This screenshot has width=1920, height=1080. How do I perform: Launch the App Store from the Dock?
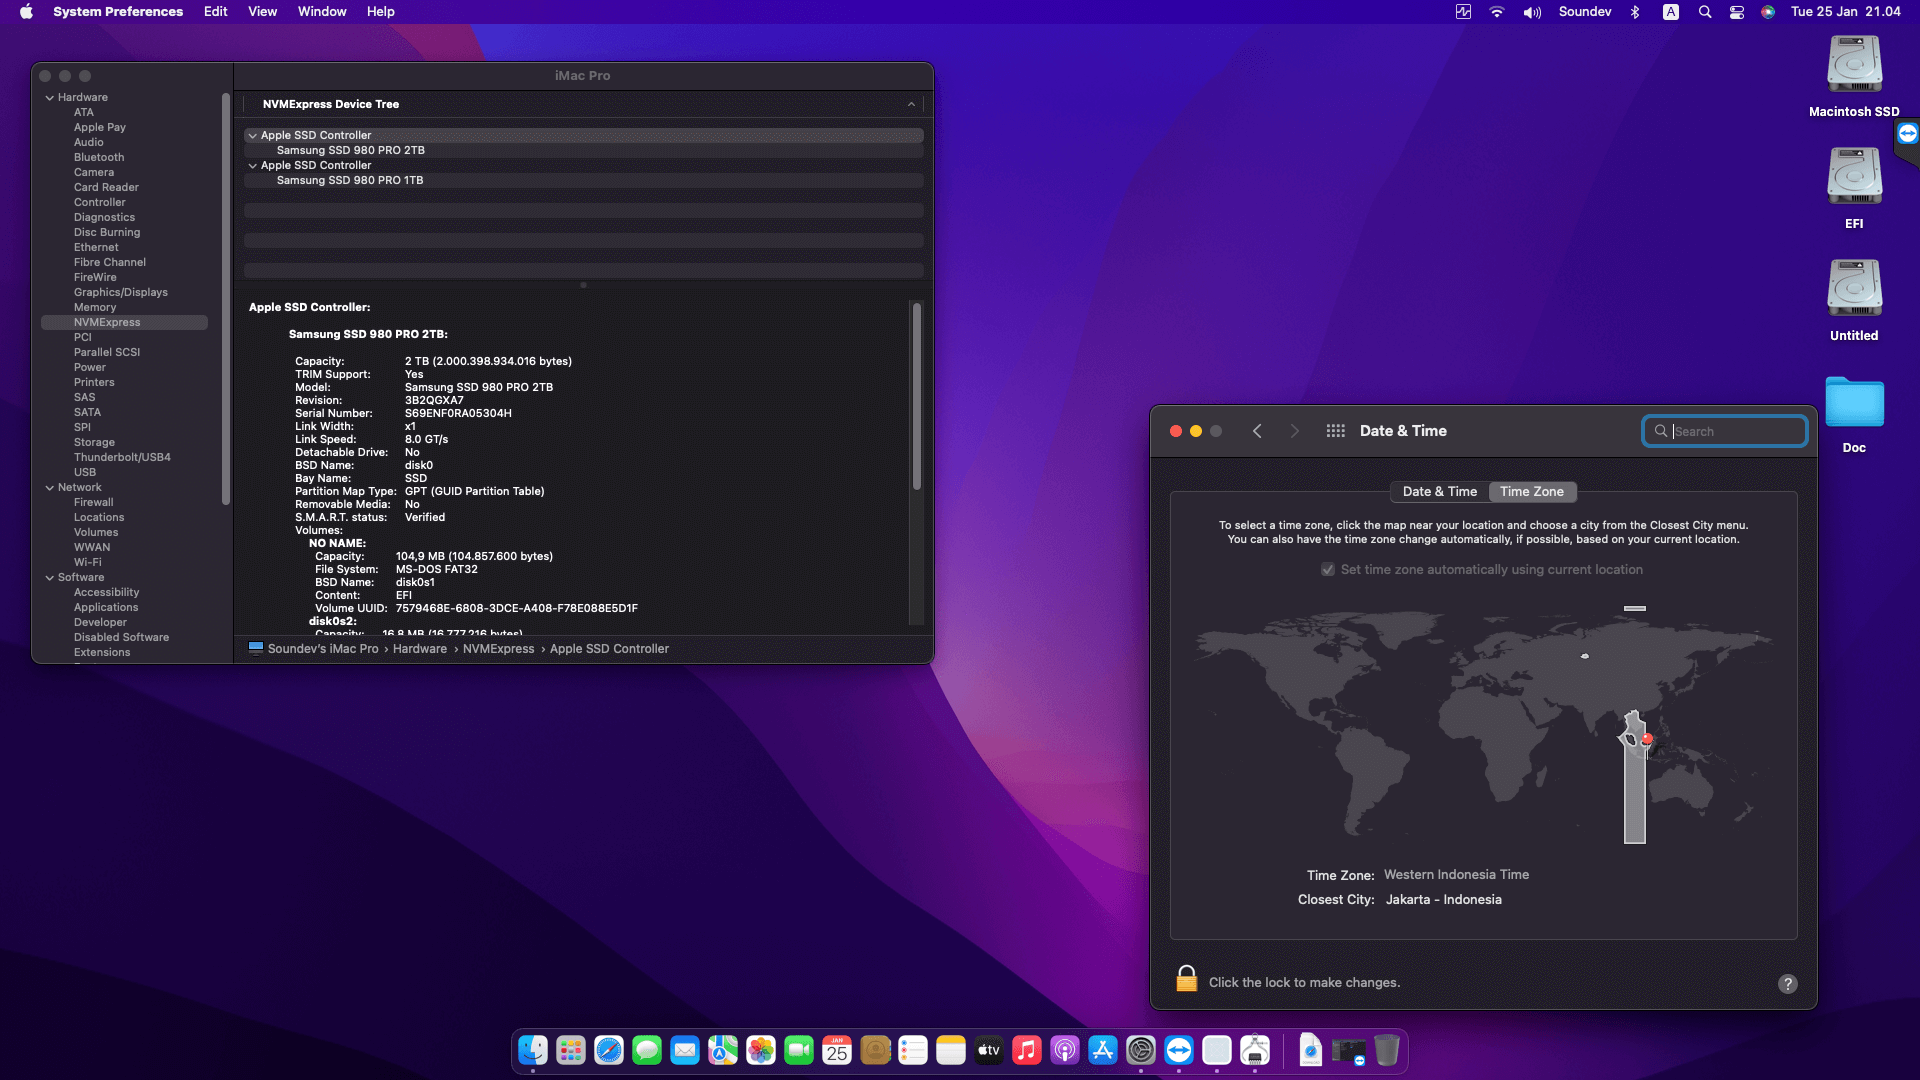(x=1102, y=1050)
